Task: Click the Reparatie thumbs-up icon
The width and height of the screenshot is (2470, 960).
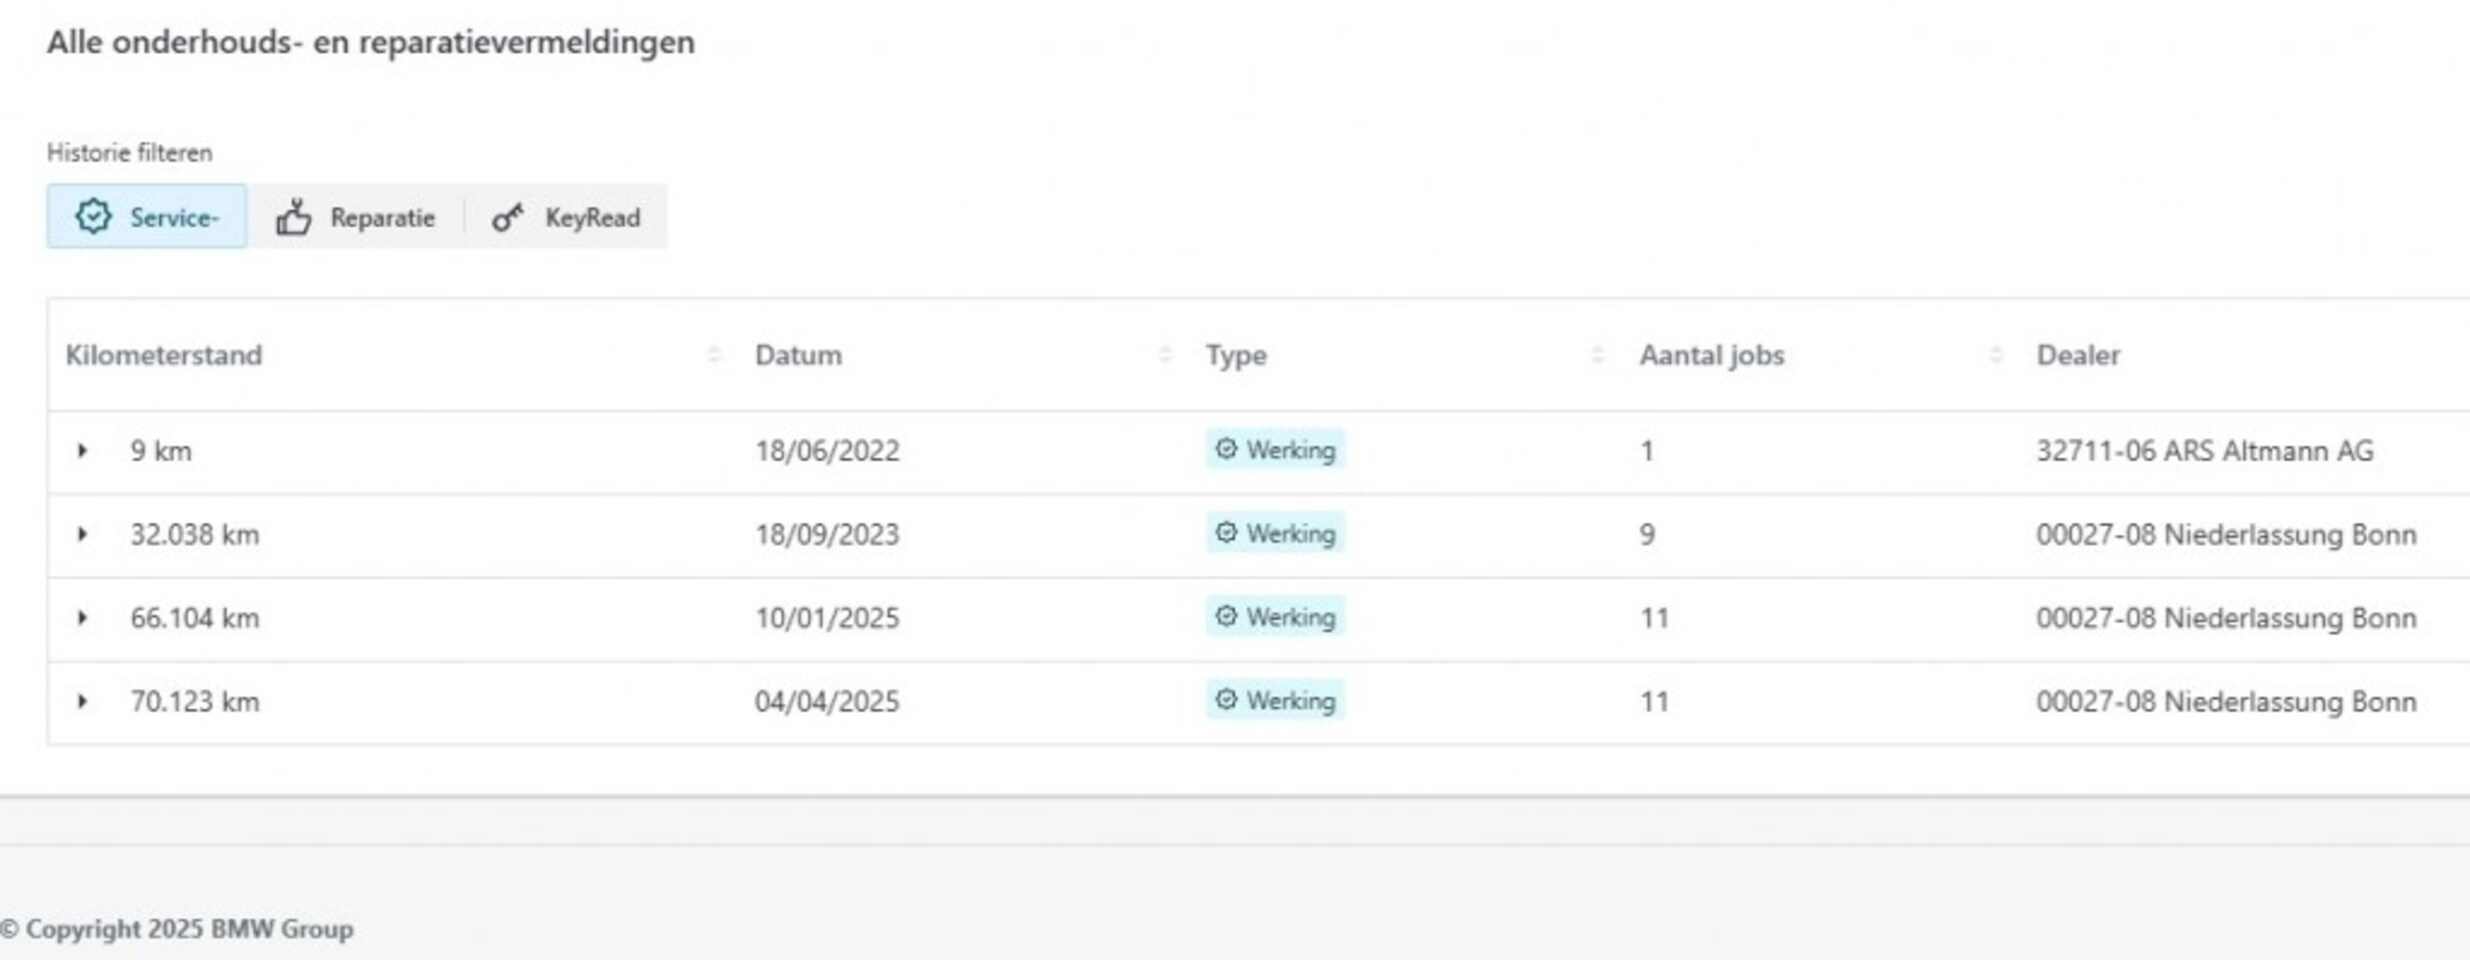Action: tap(293, 217)
